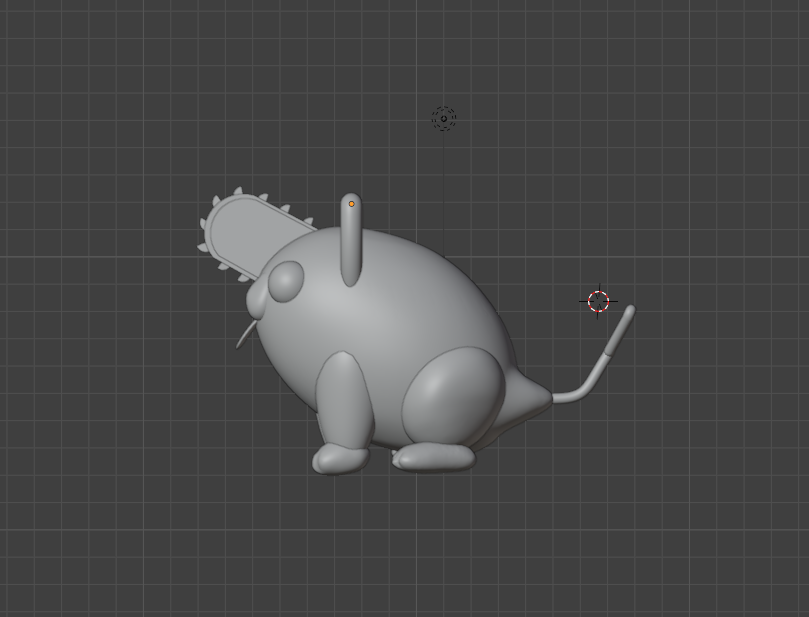This screenshot has height=617, width=809.
Task: Select the large hind thigh
Action: point(453,396)
